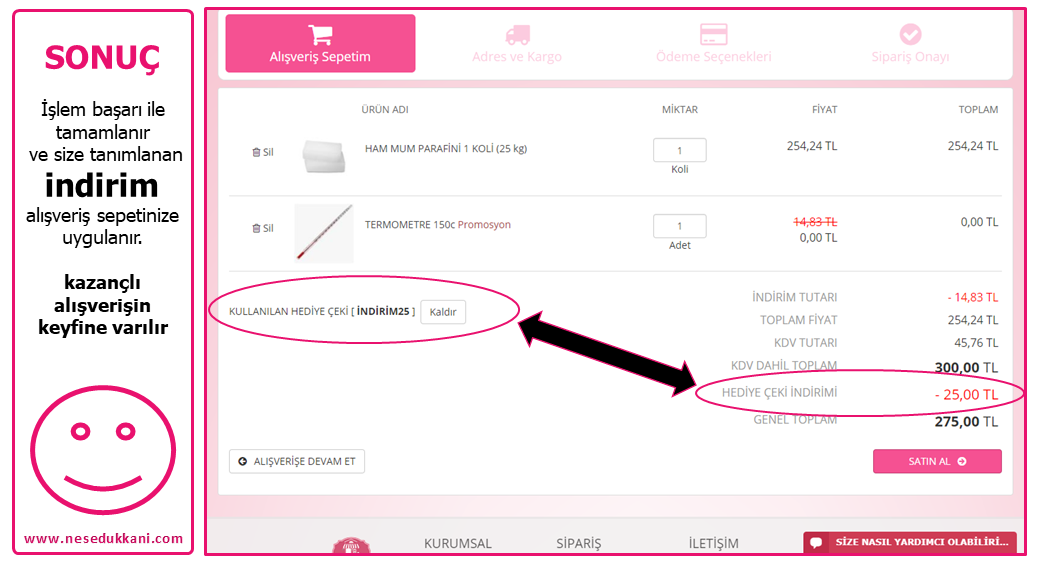Go to the Ödeme Seçenekleri step
Image resolution: width=1039 pixels, height=566 pixels.
pyautogui.click(x=713, y=57)
